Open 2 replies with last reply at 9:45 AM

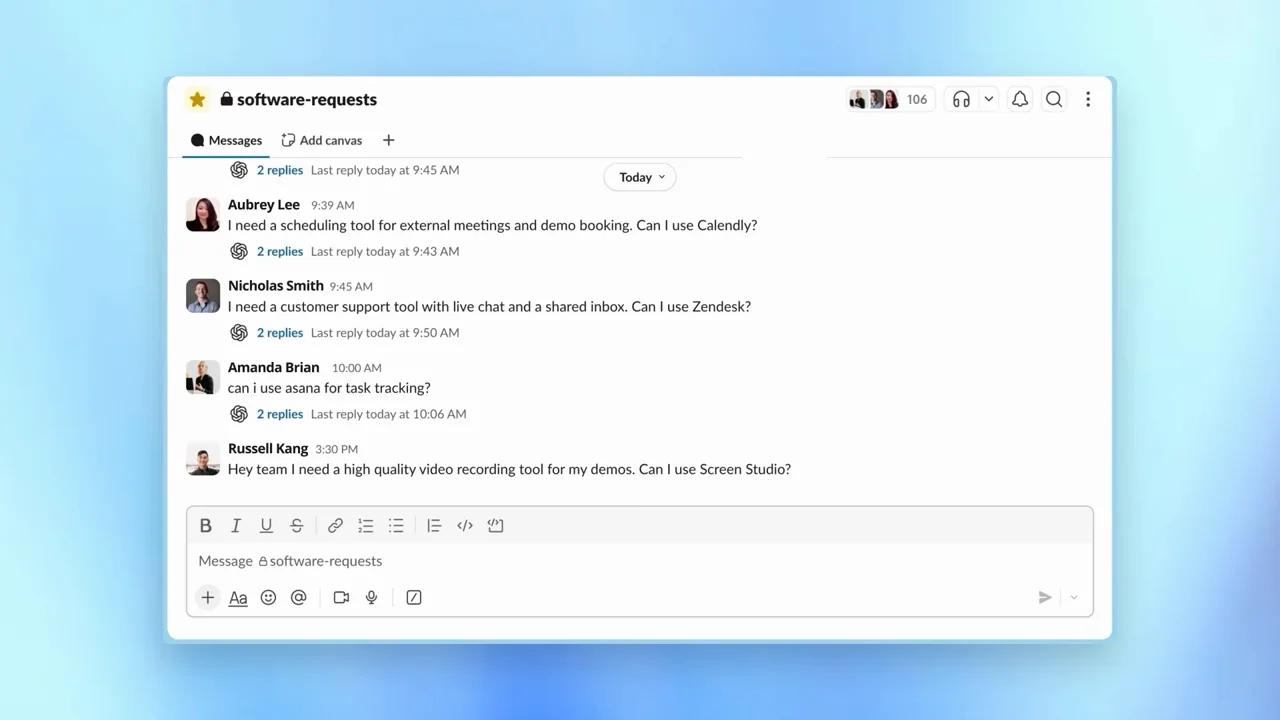click(x=280, y=170)
